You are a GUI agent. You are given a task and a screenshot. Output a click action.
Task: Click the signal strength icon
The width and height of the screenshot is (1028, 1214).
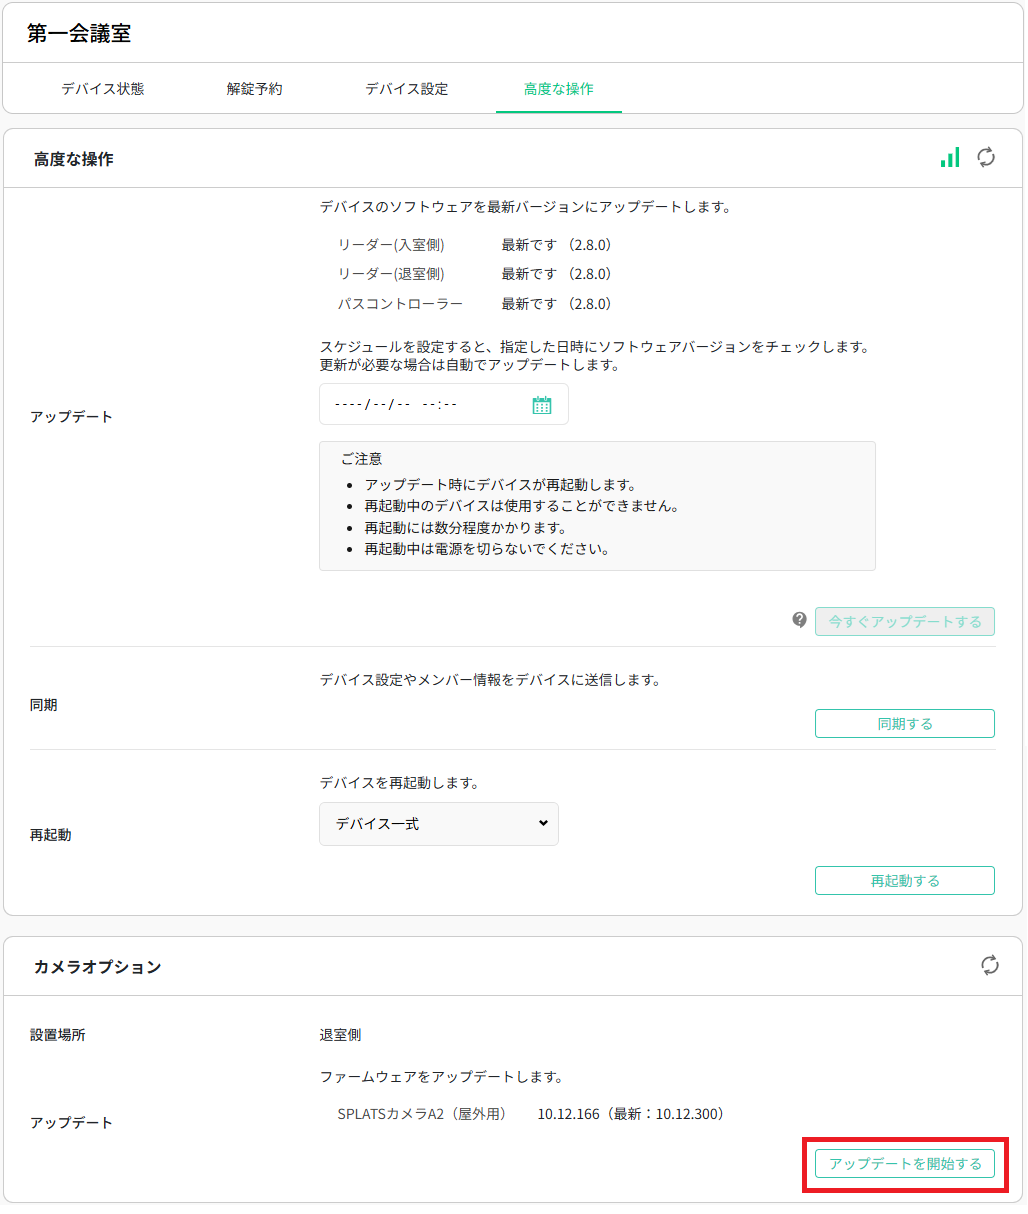coord(950,158)
